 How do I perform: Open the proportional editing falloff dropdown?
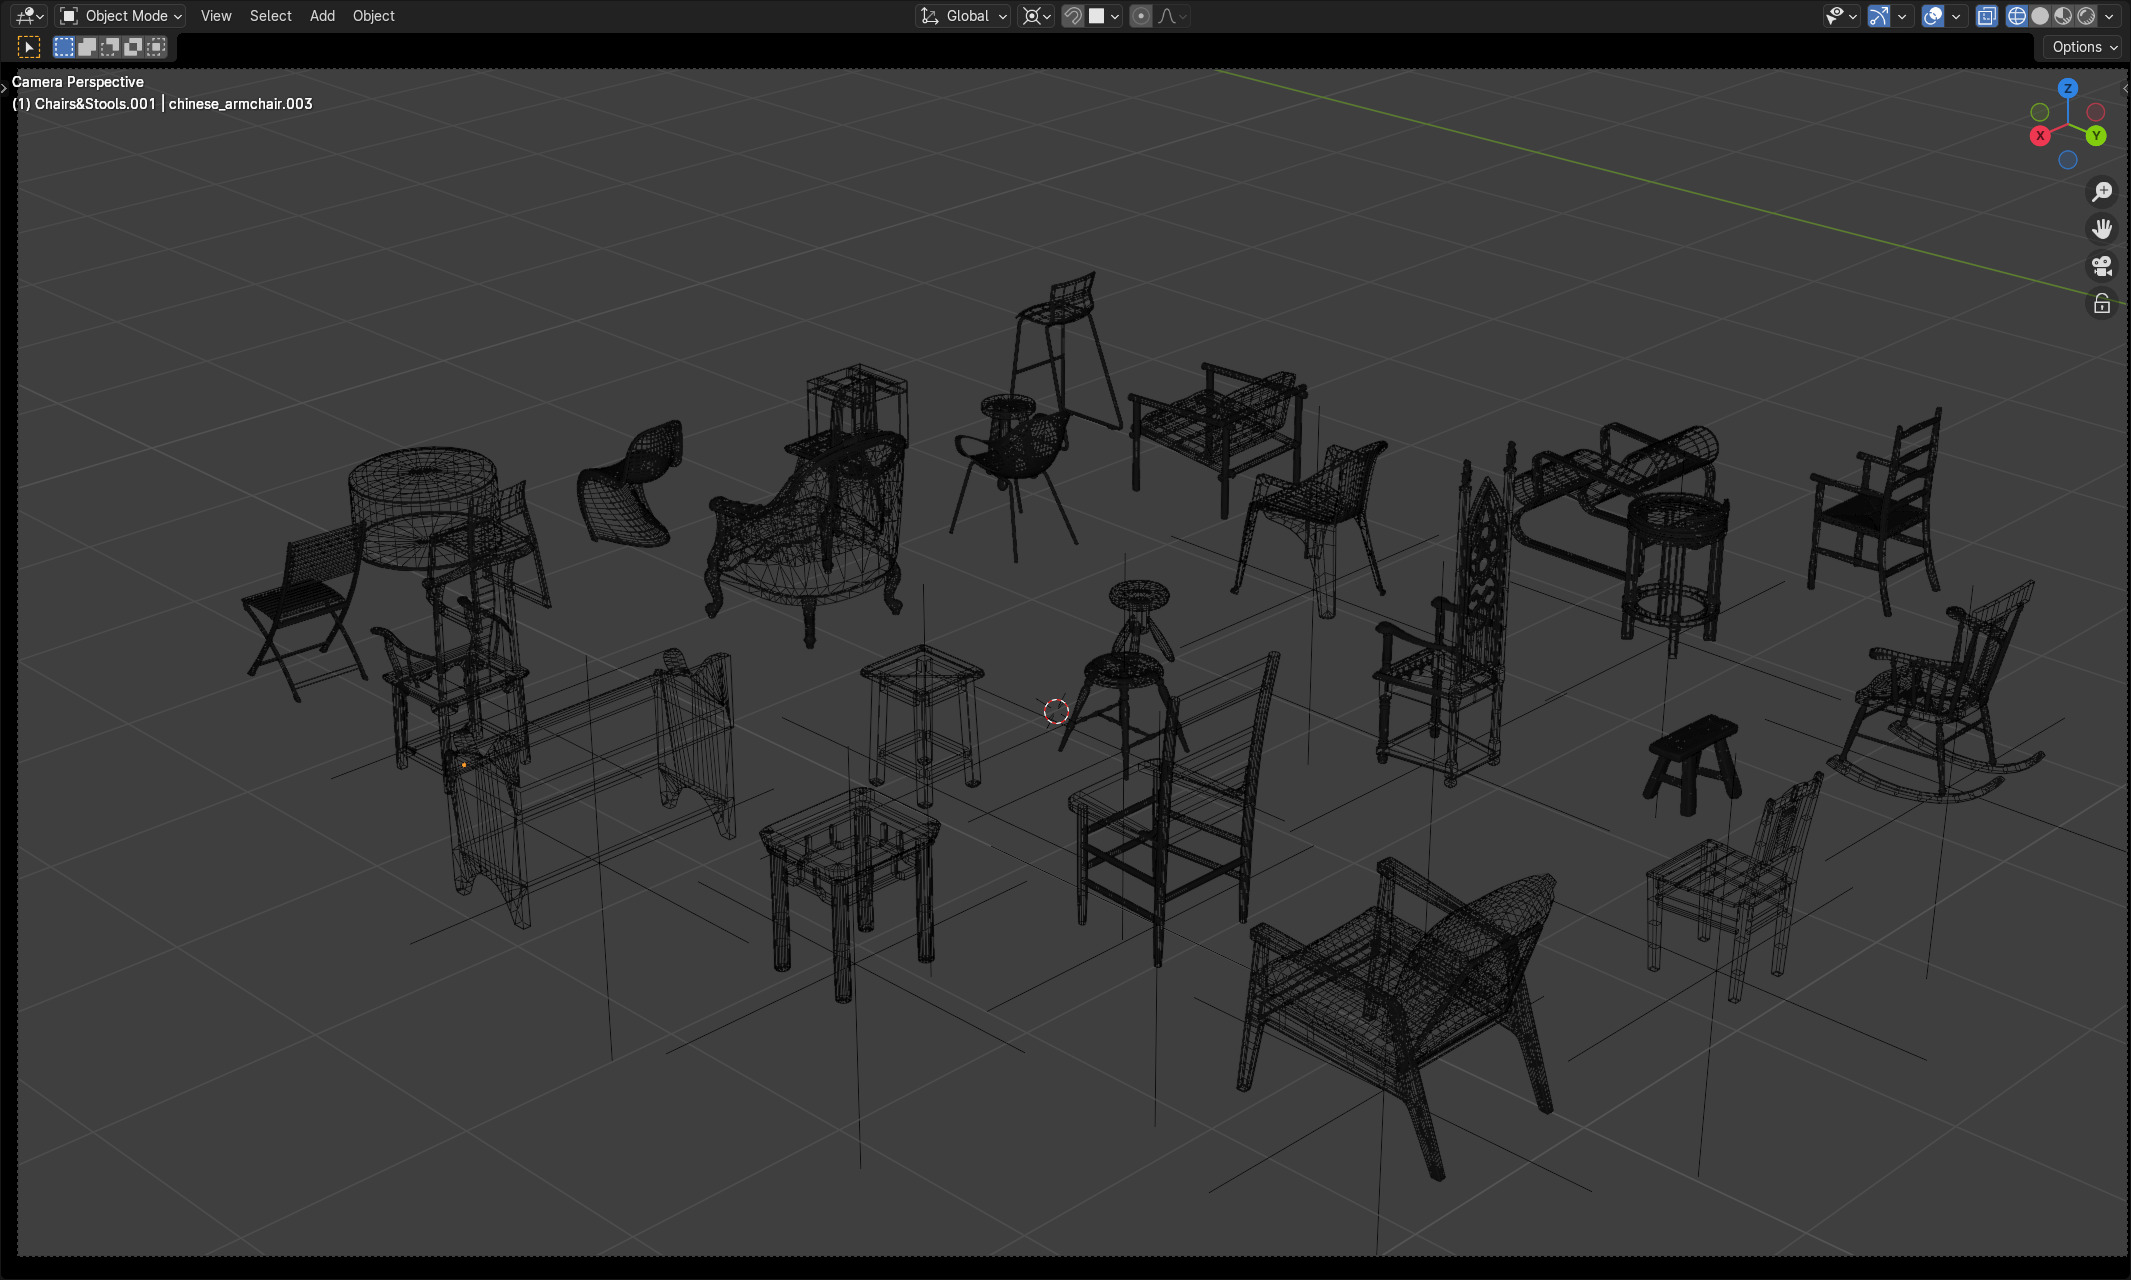click(x=1172, y=16)
